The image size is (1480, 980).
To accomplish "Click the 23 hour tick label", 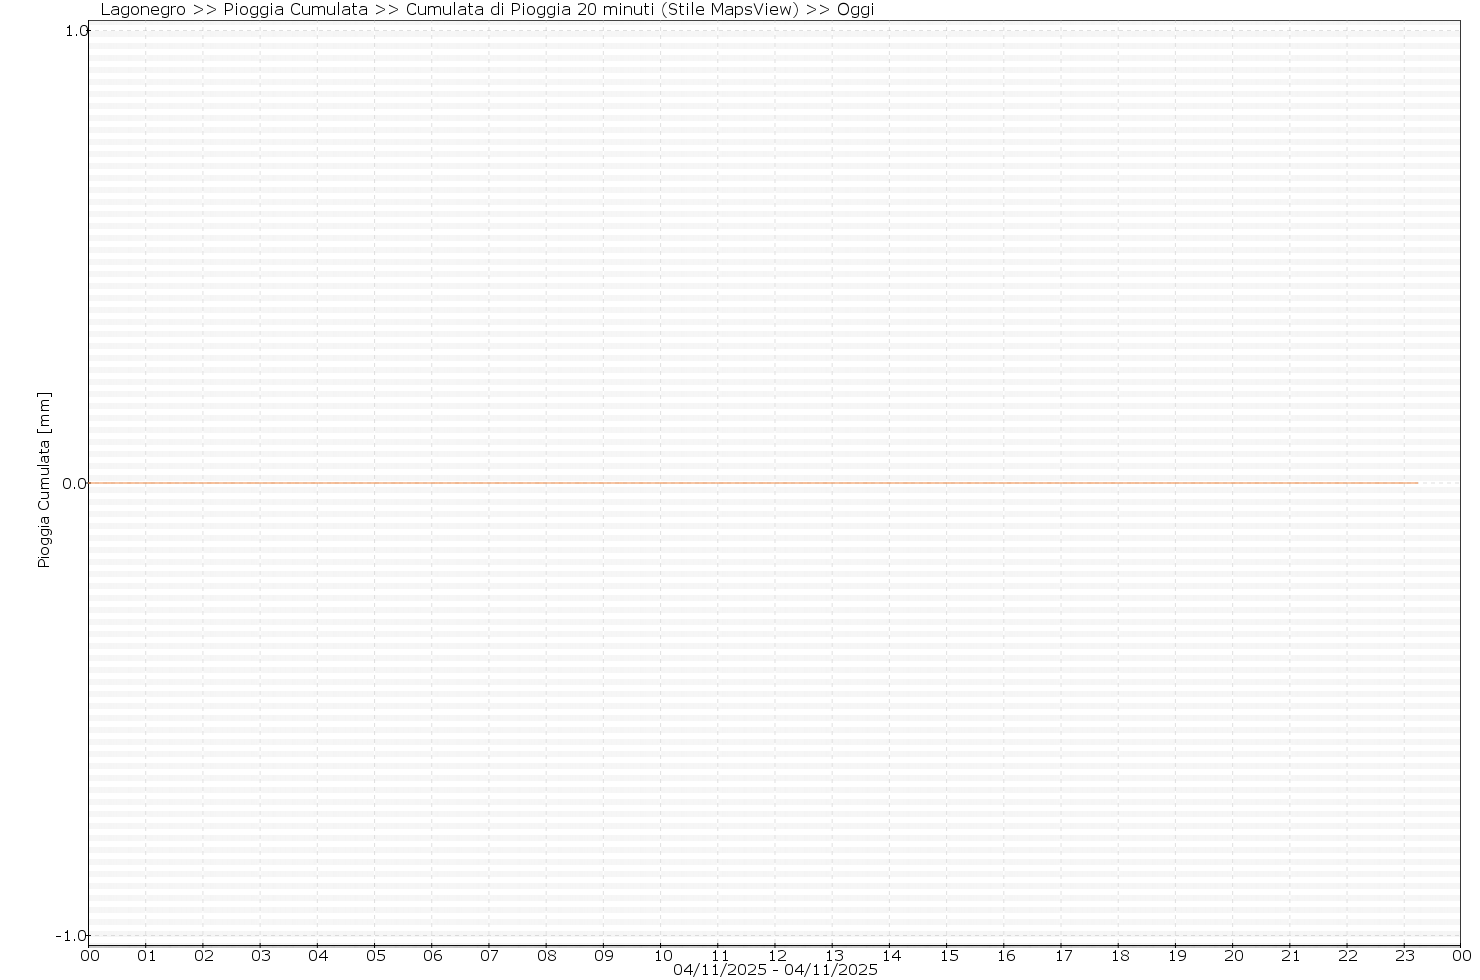I will 1405,956.
